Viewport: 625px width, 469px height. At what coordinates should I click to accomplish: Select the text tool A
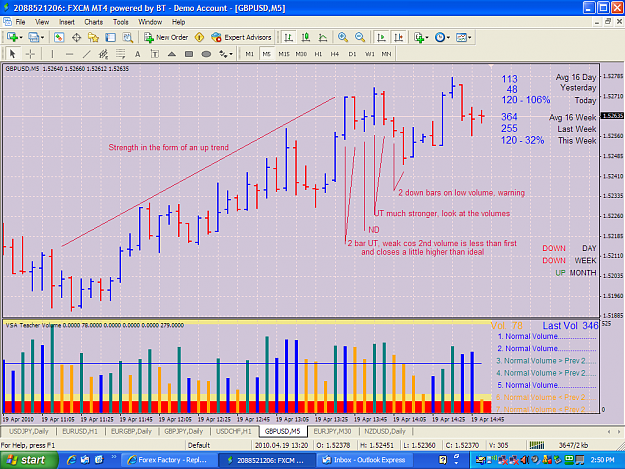point(138,54)
